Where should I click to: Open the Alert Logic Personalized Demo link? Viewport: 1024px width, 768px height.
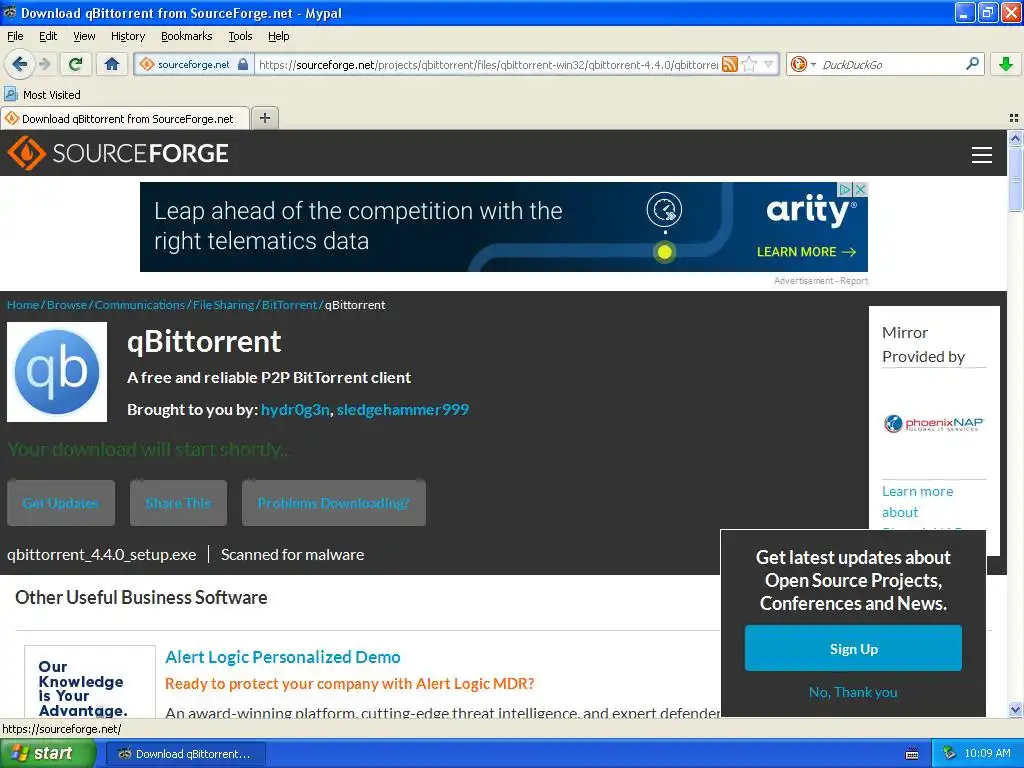pyautogui.click(x=283, y=657)
